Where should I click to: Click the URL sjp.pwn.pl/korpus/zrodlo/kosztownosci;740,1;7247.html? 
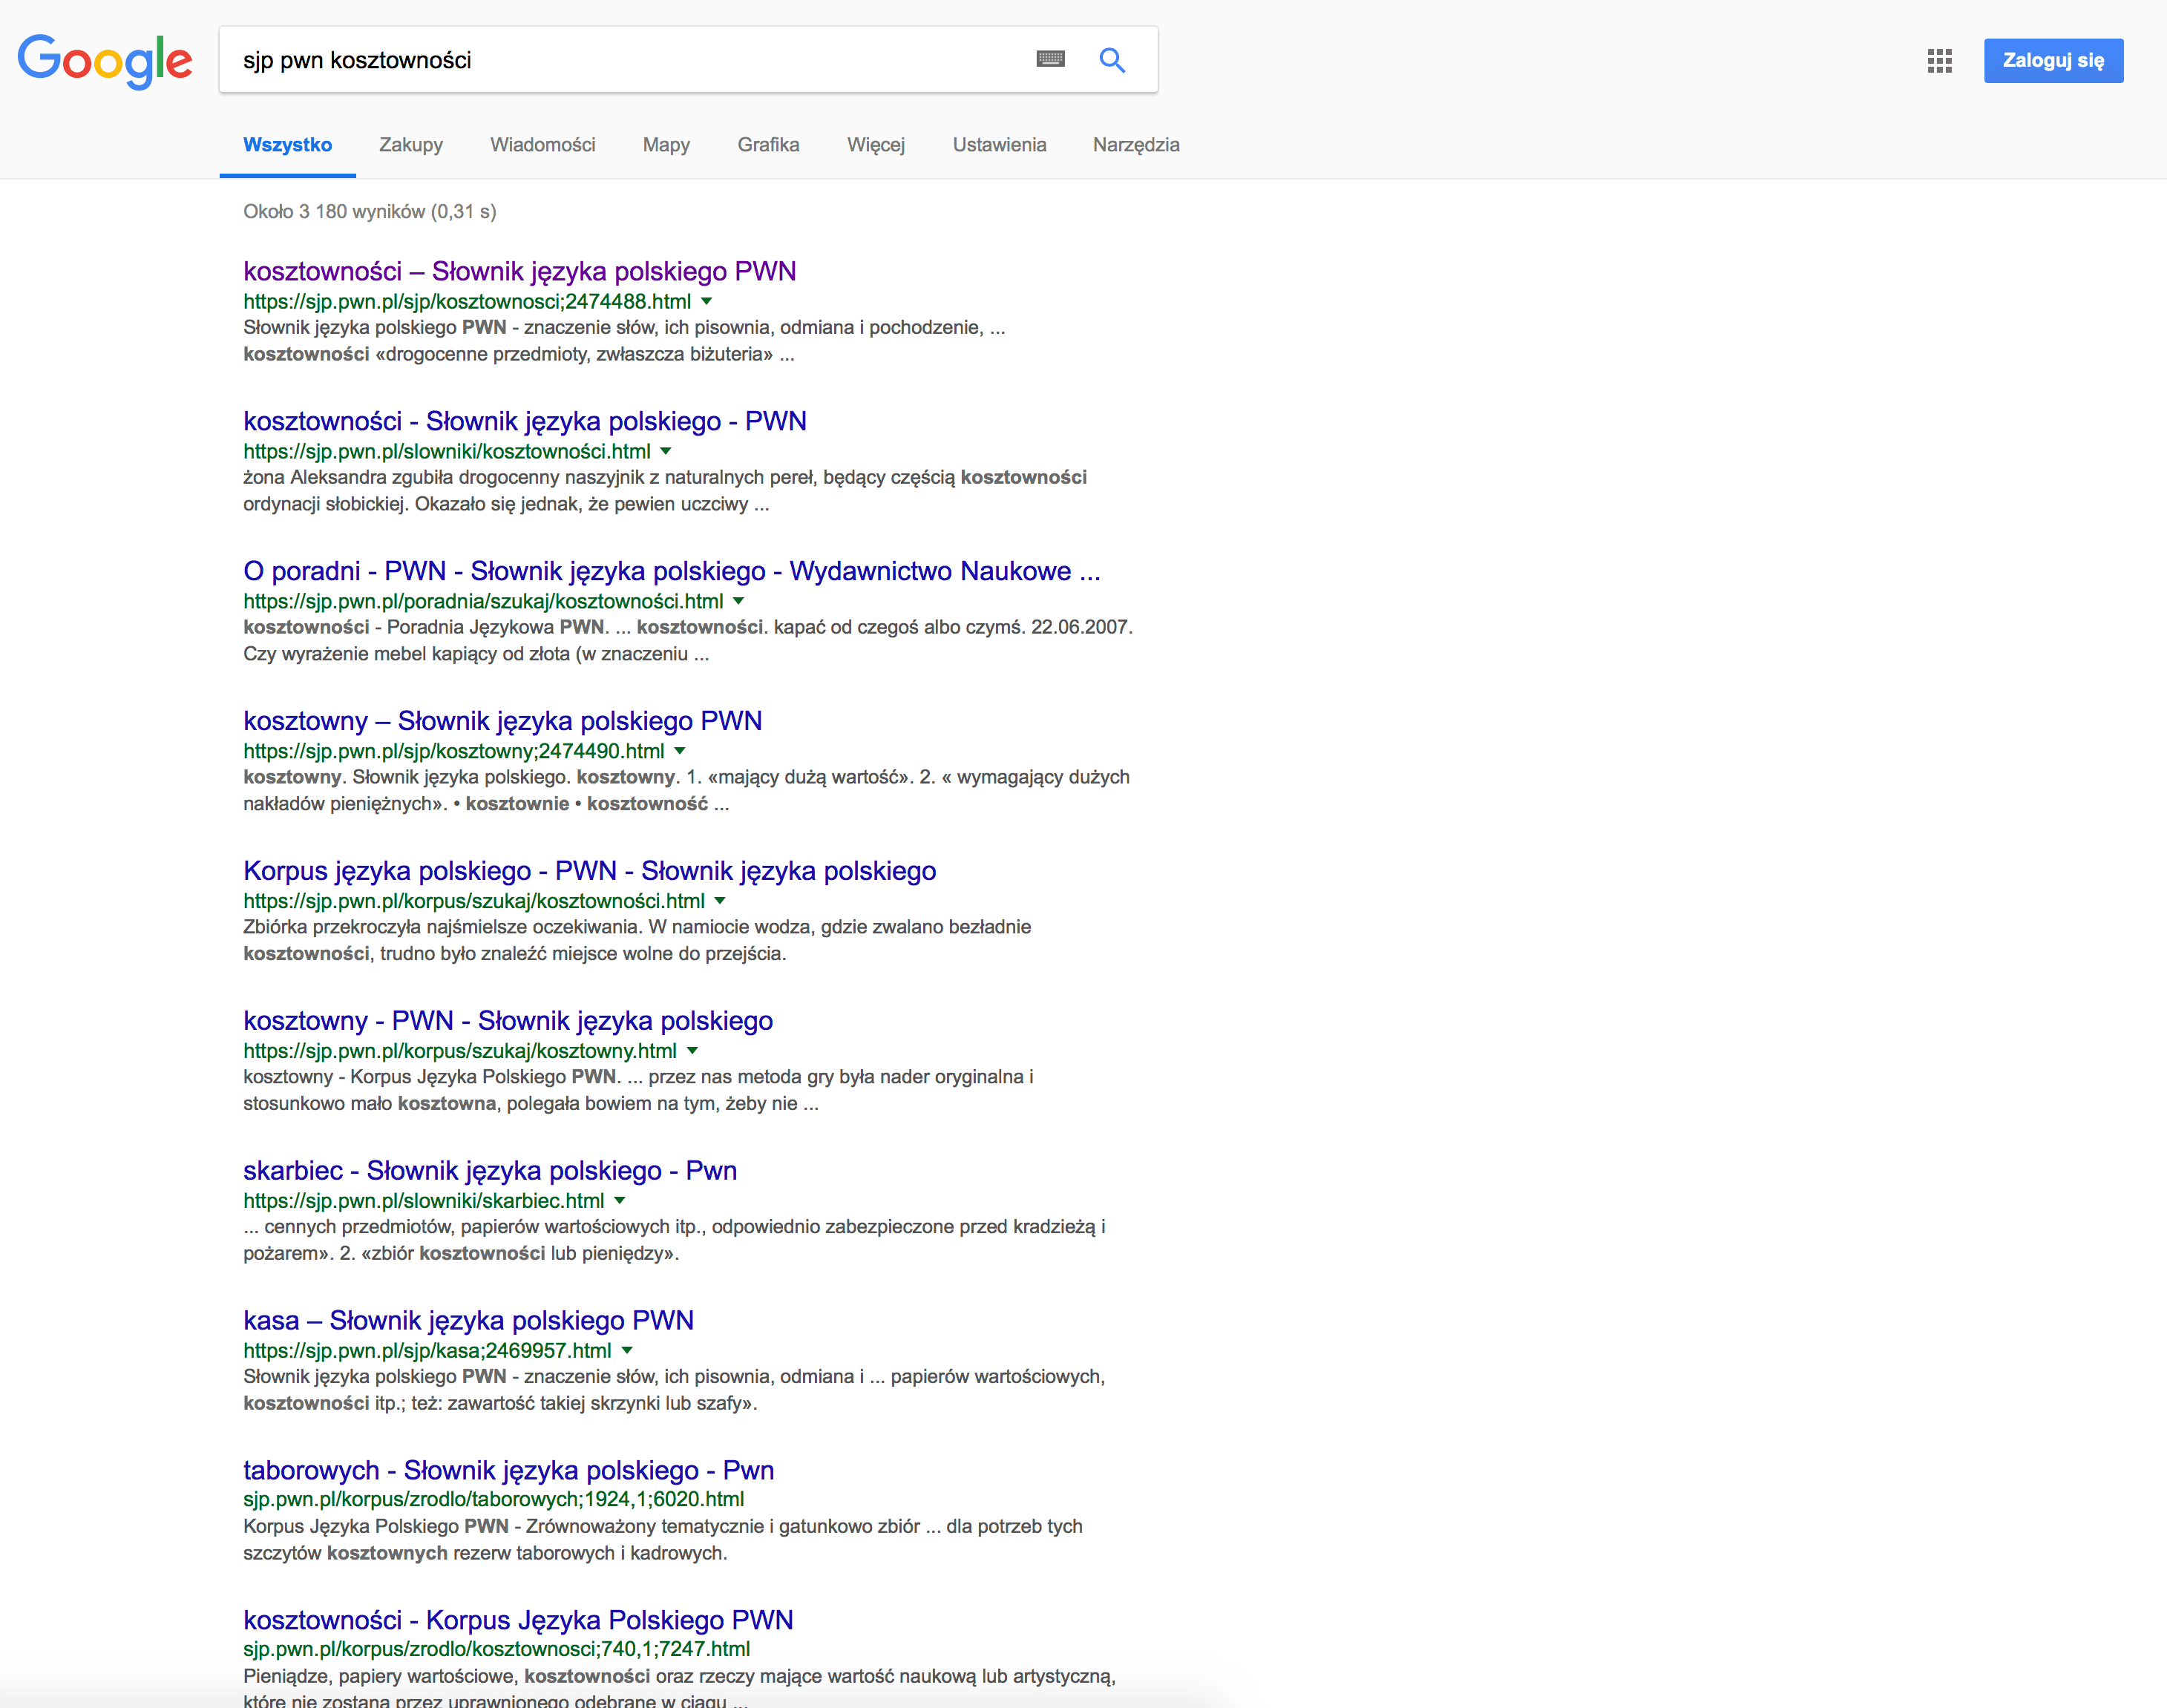[497, 1649]
